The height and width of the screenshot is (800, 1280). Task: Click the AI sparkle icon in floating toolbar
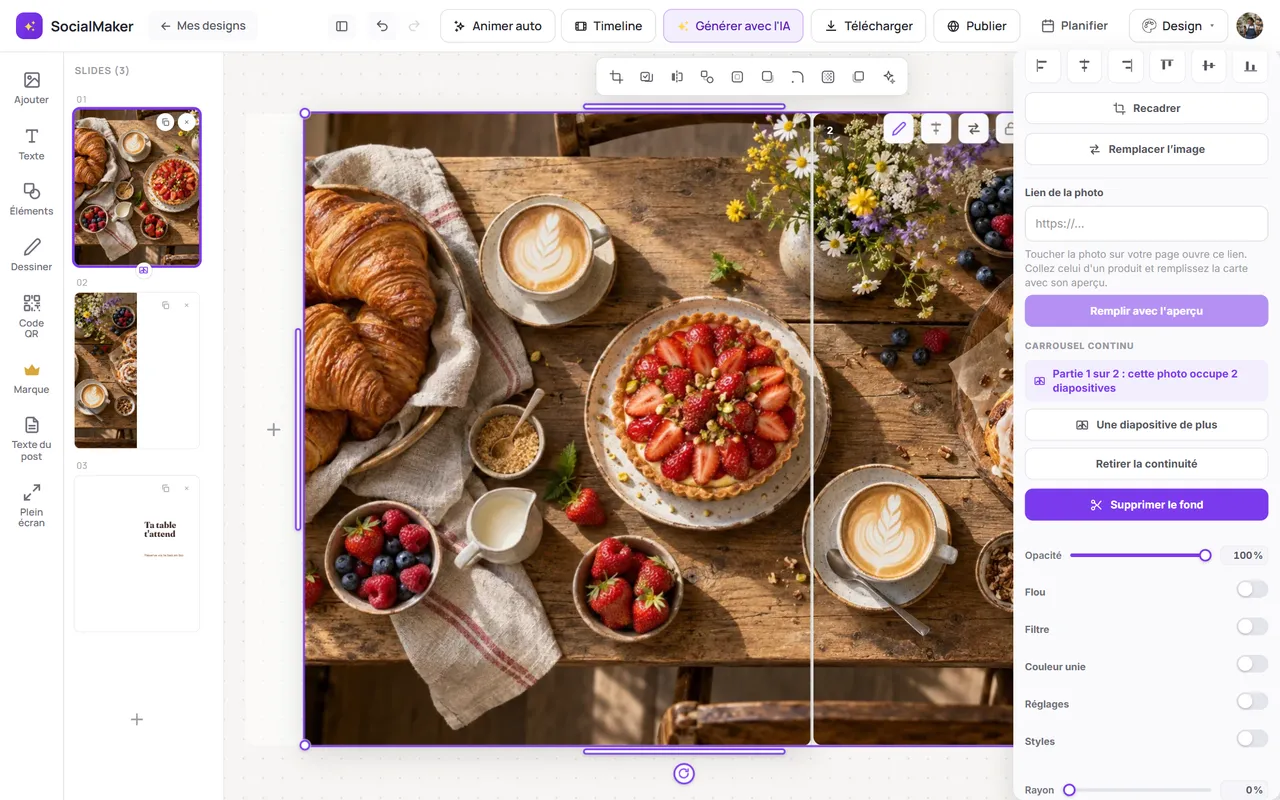tap(889, 77)
